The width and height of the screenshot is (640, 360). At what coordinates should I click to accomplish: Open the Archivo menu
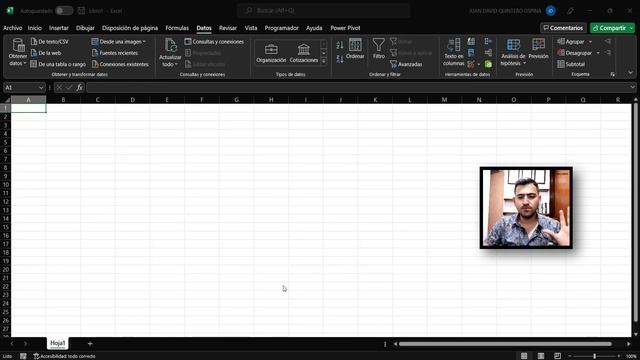pos(13,28)
